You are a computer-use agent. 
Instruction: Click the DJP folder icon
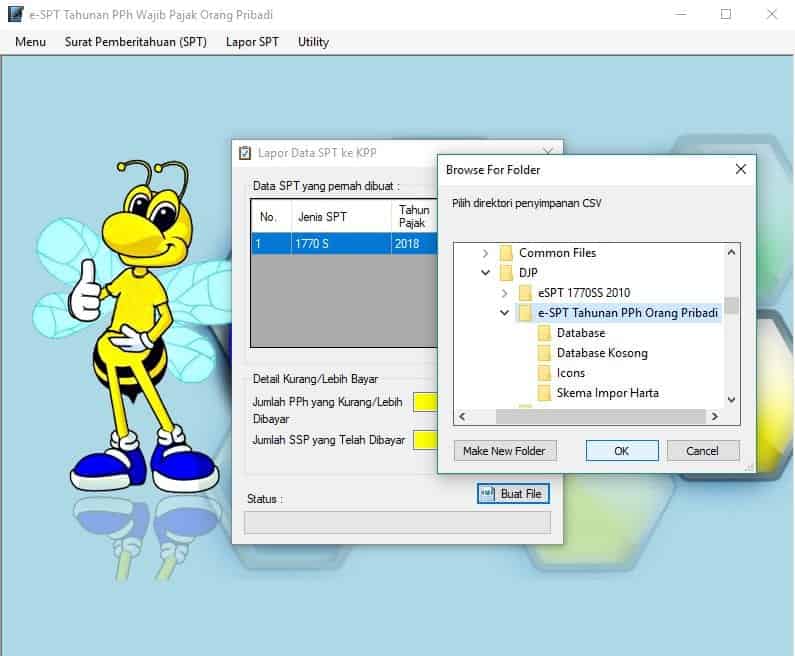[506, 273]
